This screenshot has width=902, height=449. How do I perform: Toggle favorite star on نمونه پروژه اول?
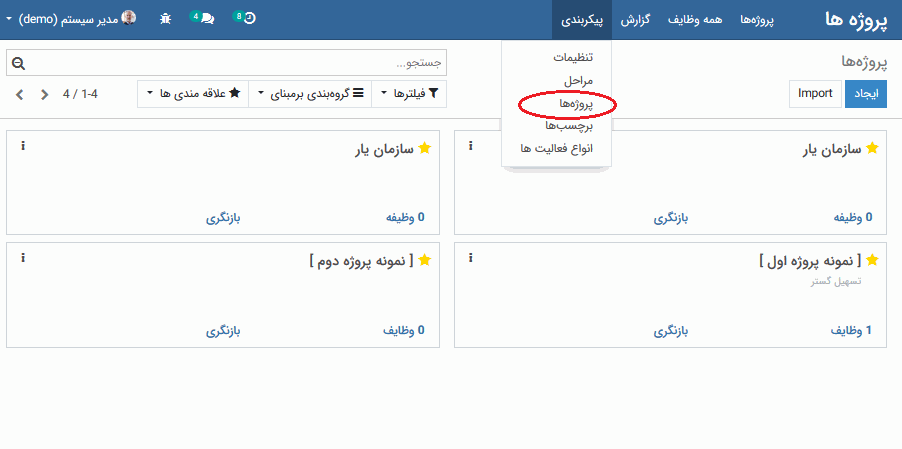click(872, 260)
